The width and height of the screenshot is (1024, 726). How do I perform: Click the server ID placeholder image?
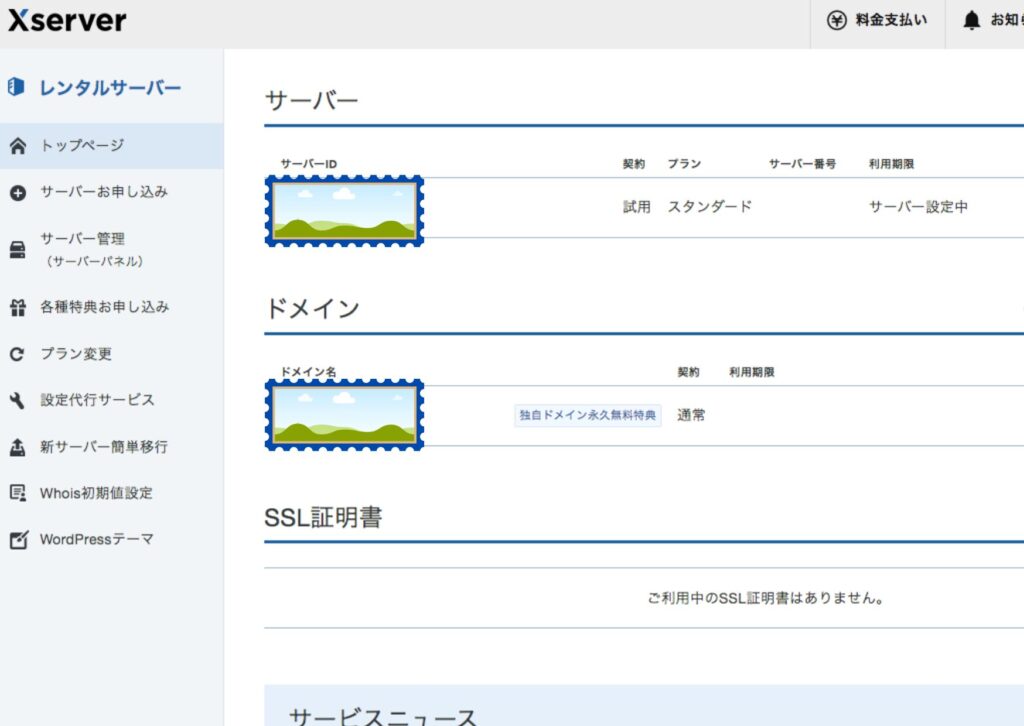pyautogui.click(x=344, y=211)
